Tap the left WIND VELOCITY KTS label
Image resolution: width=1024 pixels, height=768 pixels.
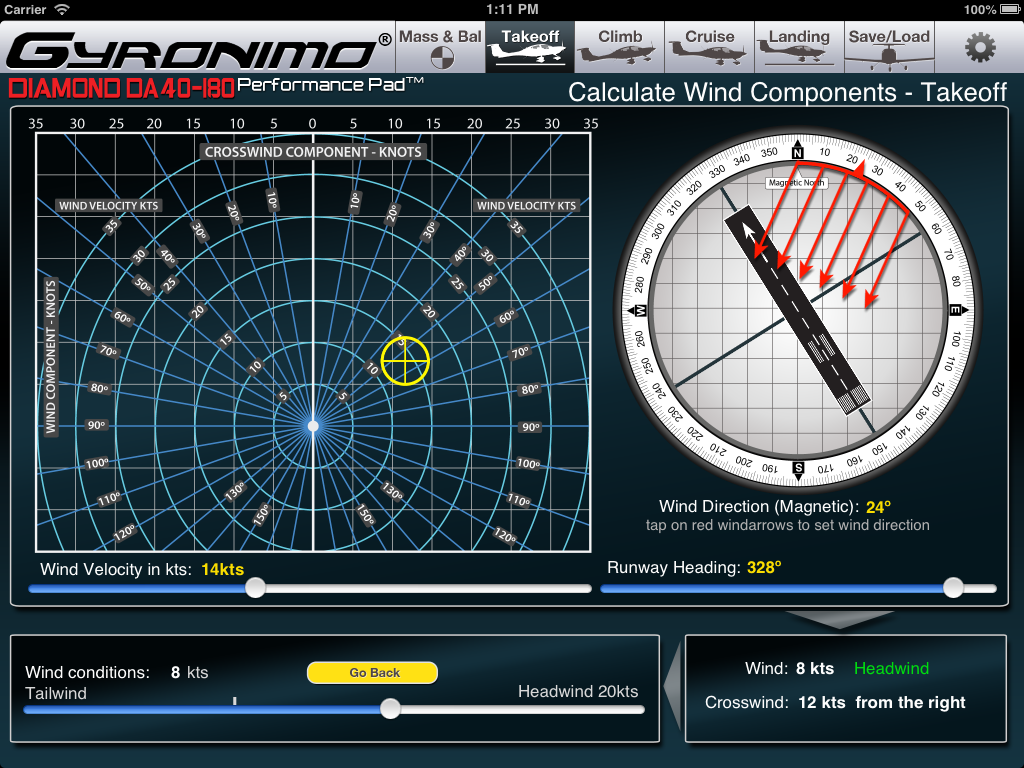[108, 205]
